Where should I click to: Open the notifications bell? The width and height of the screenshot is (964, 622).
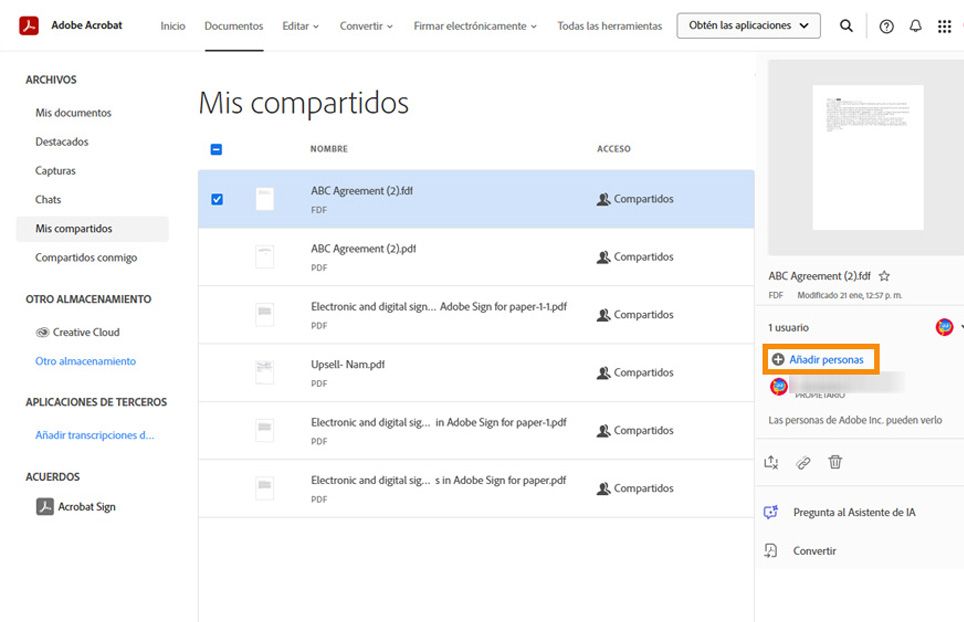click(915, 25)
